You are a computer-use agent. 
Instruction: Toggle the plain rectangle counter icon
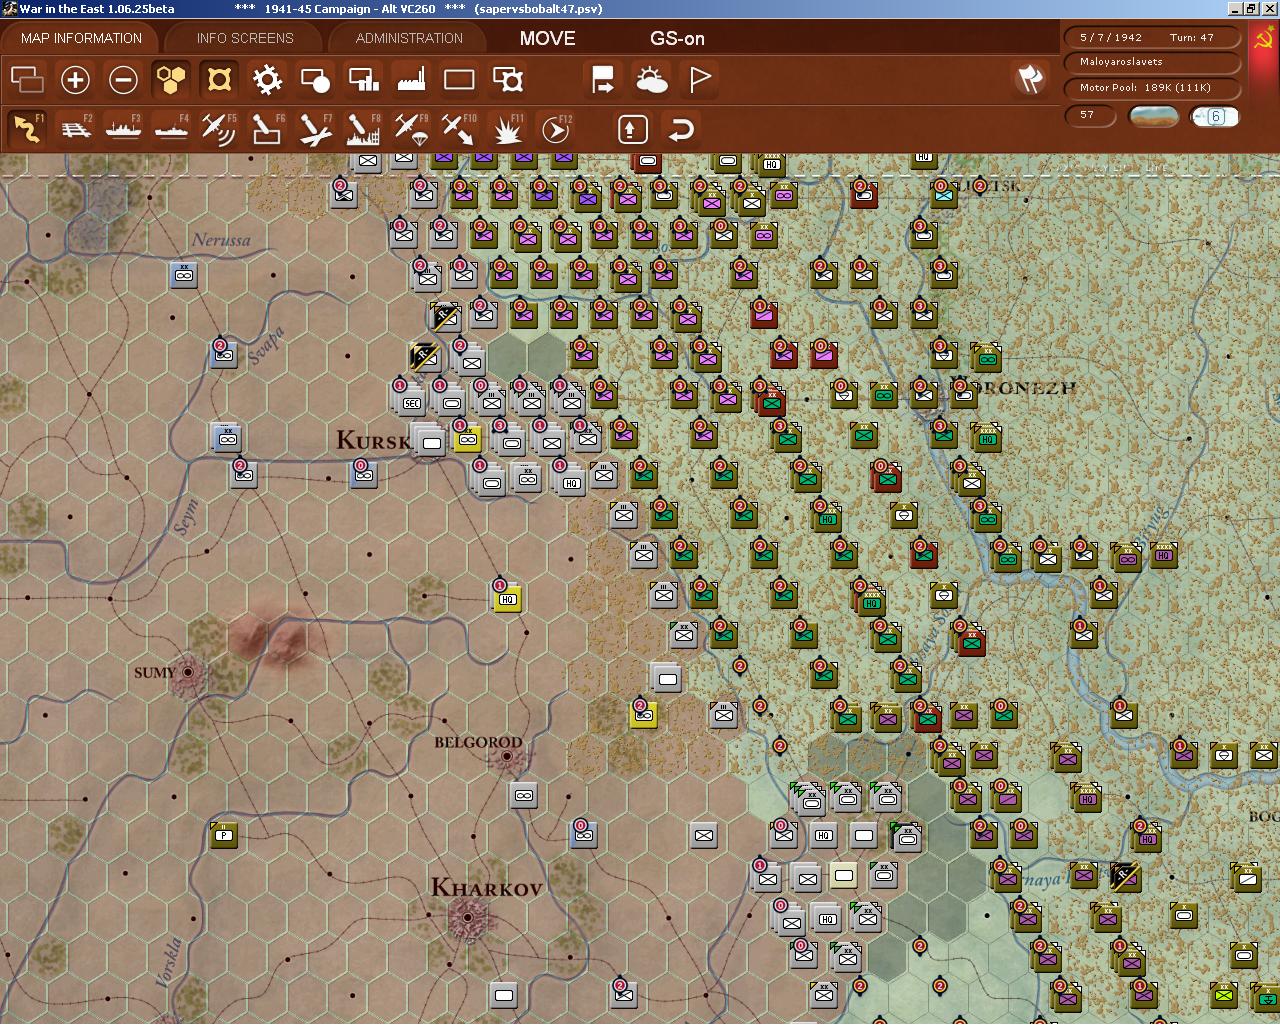point(459,79)
